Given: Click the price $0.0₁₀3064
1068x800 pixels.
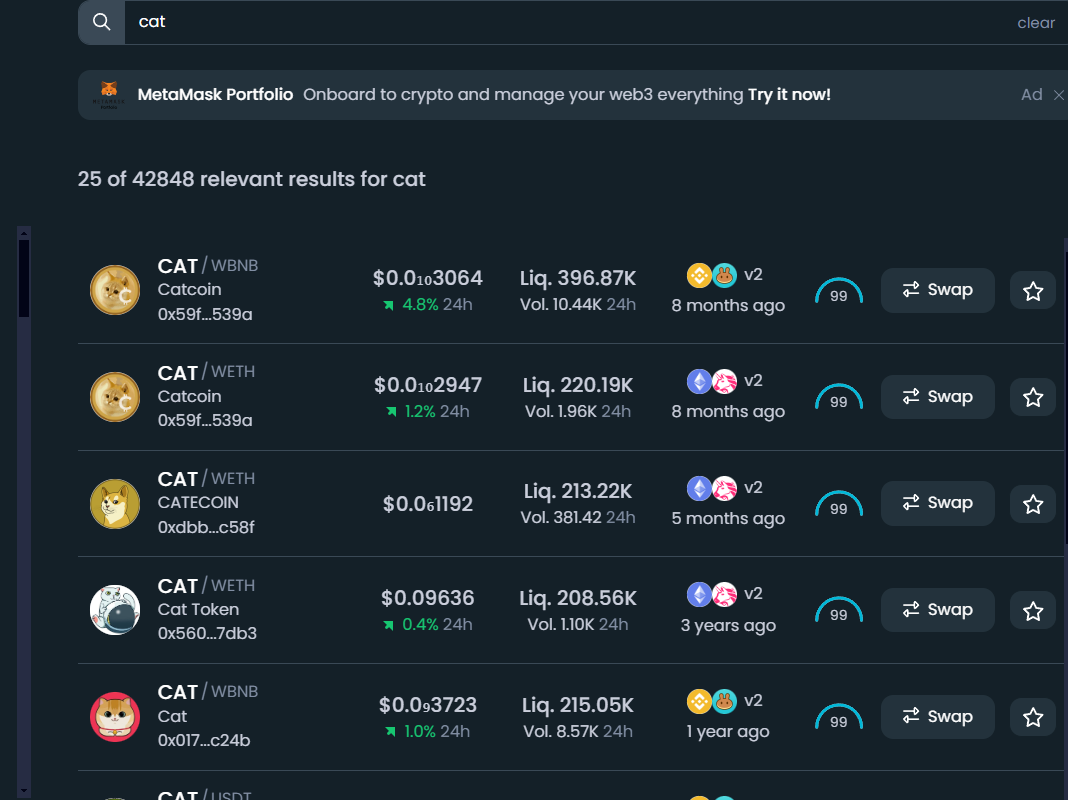Looking at the screenshot, I should 428,278.
